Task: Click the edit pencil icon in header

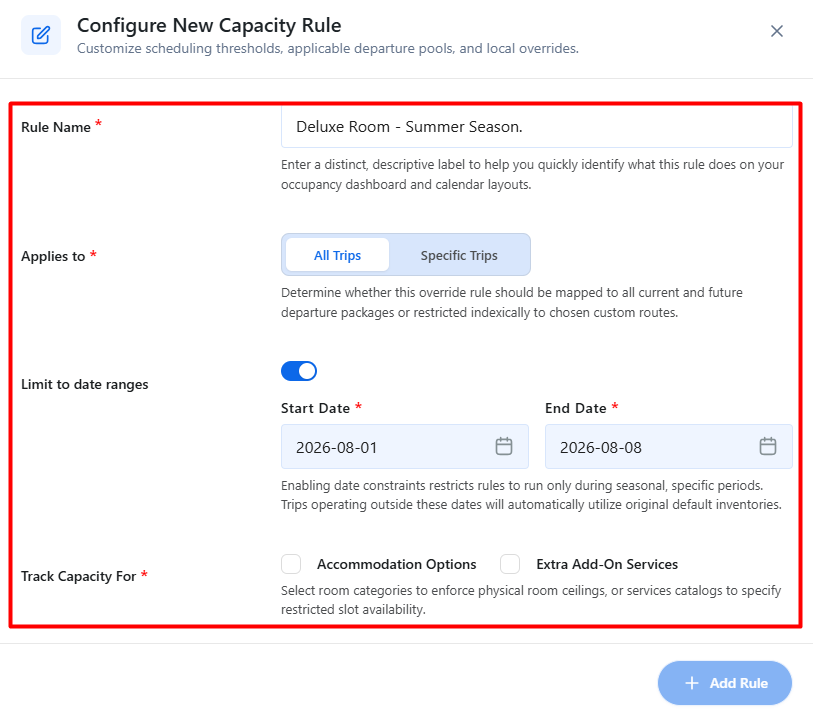Action: tap(41, 35)
